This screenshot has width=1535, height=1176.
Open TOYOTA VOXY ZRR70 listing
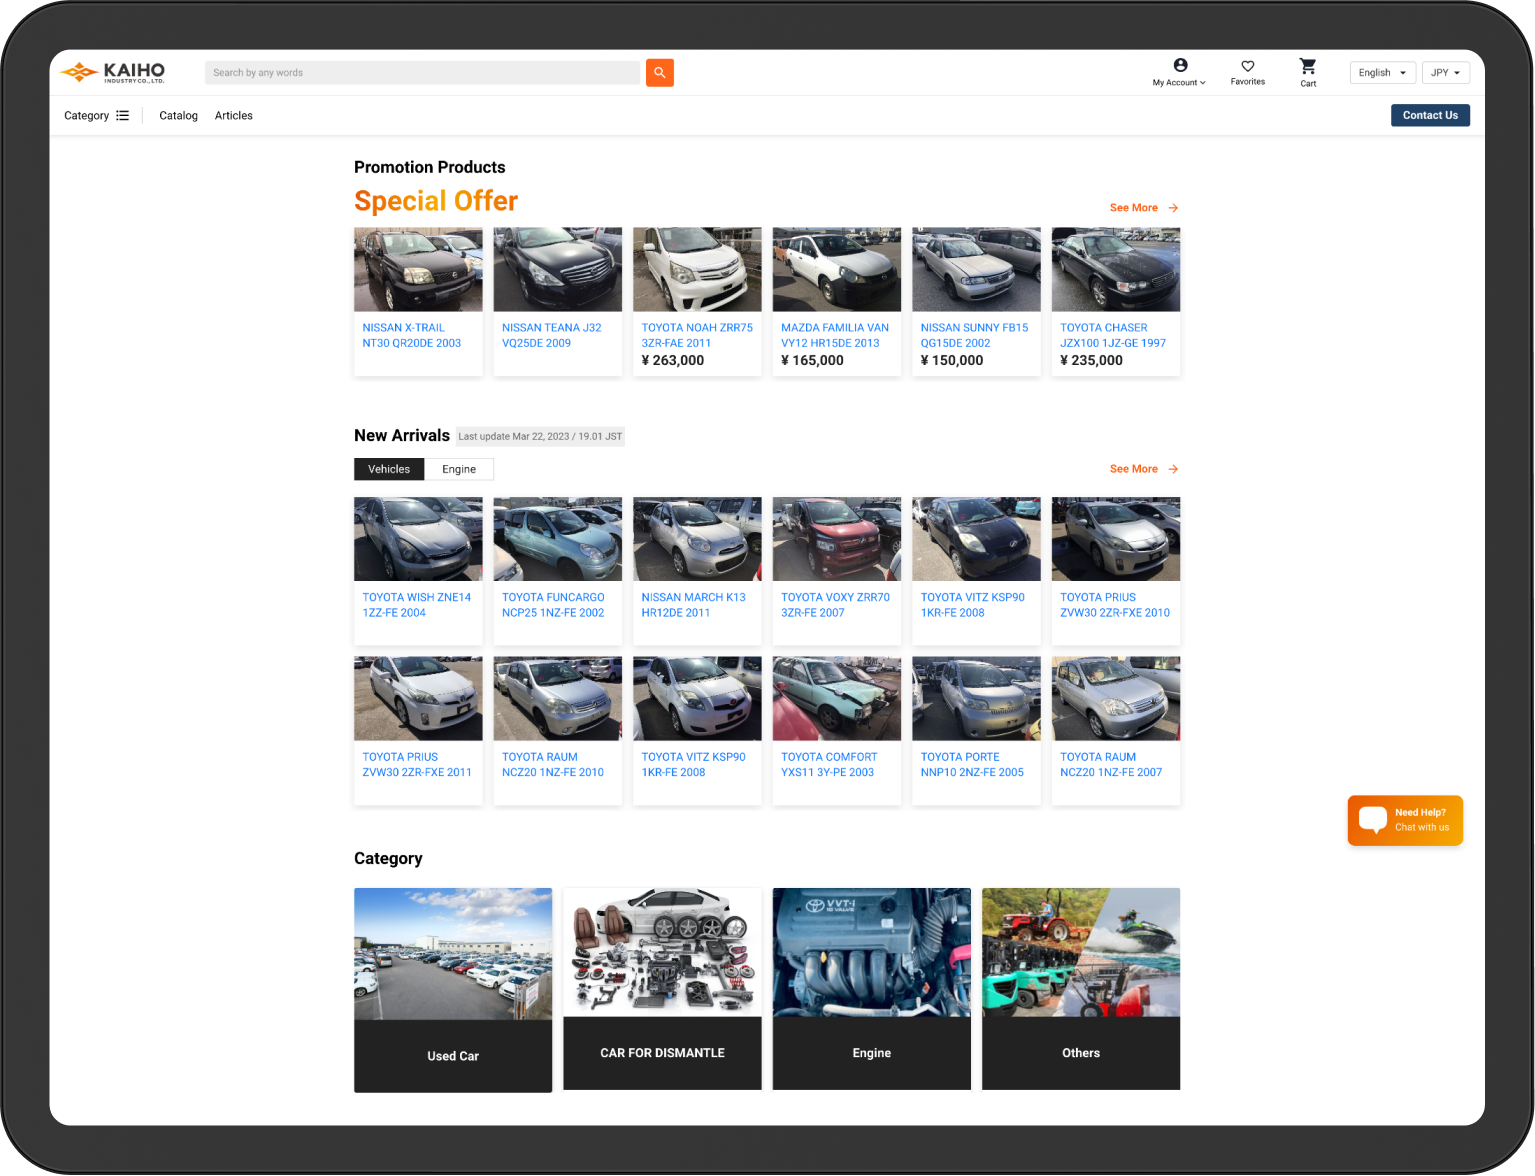tap(835, 605)
